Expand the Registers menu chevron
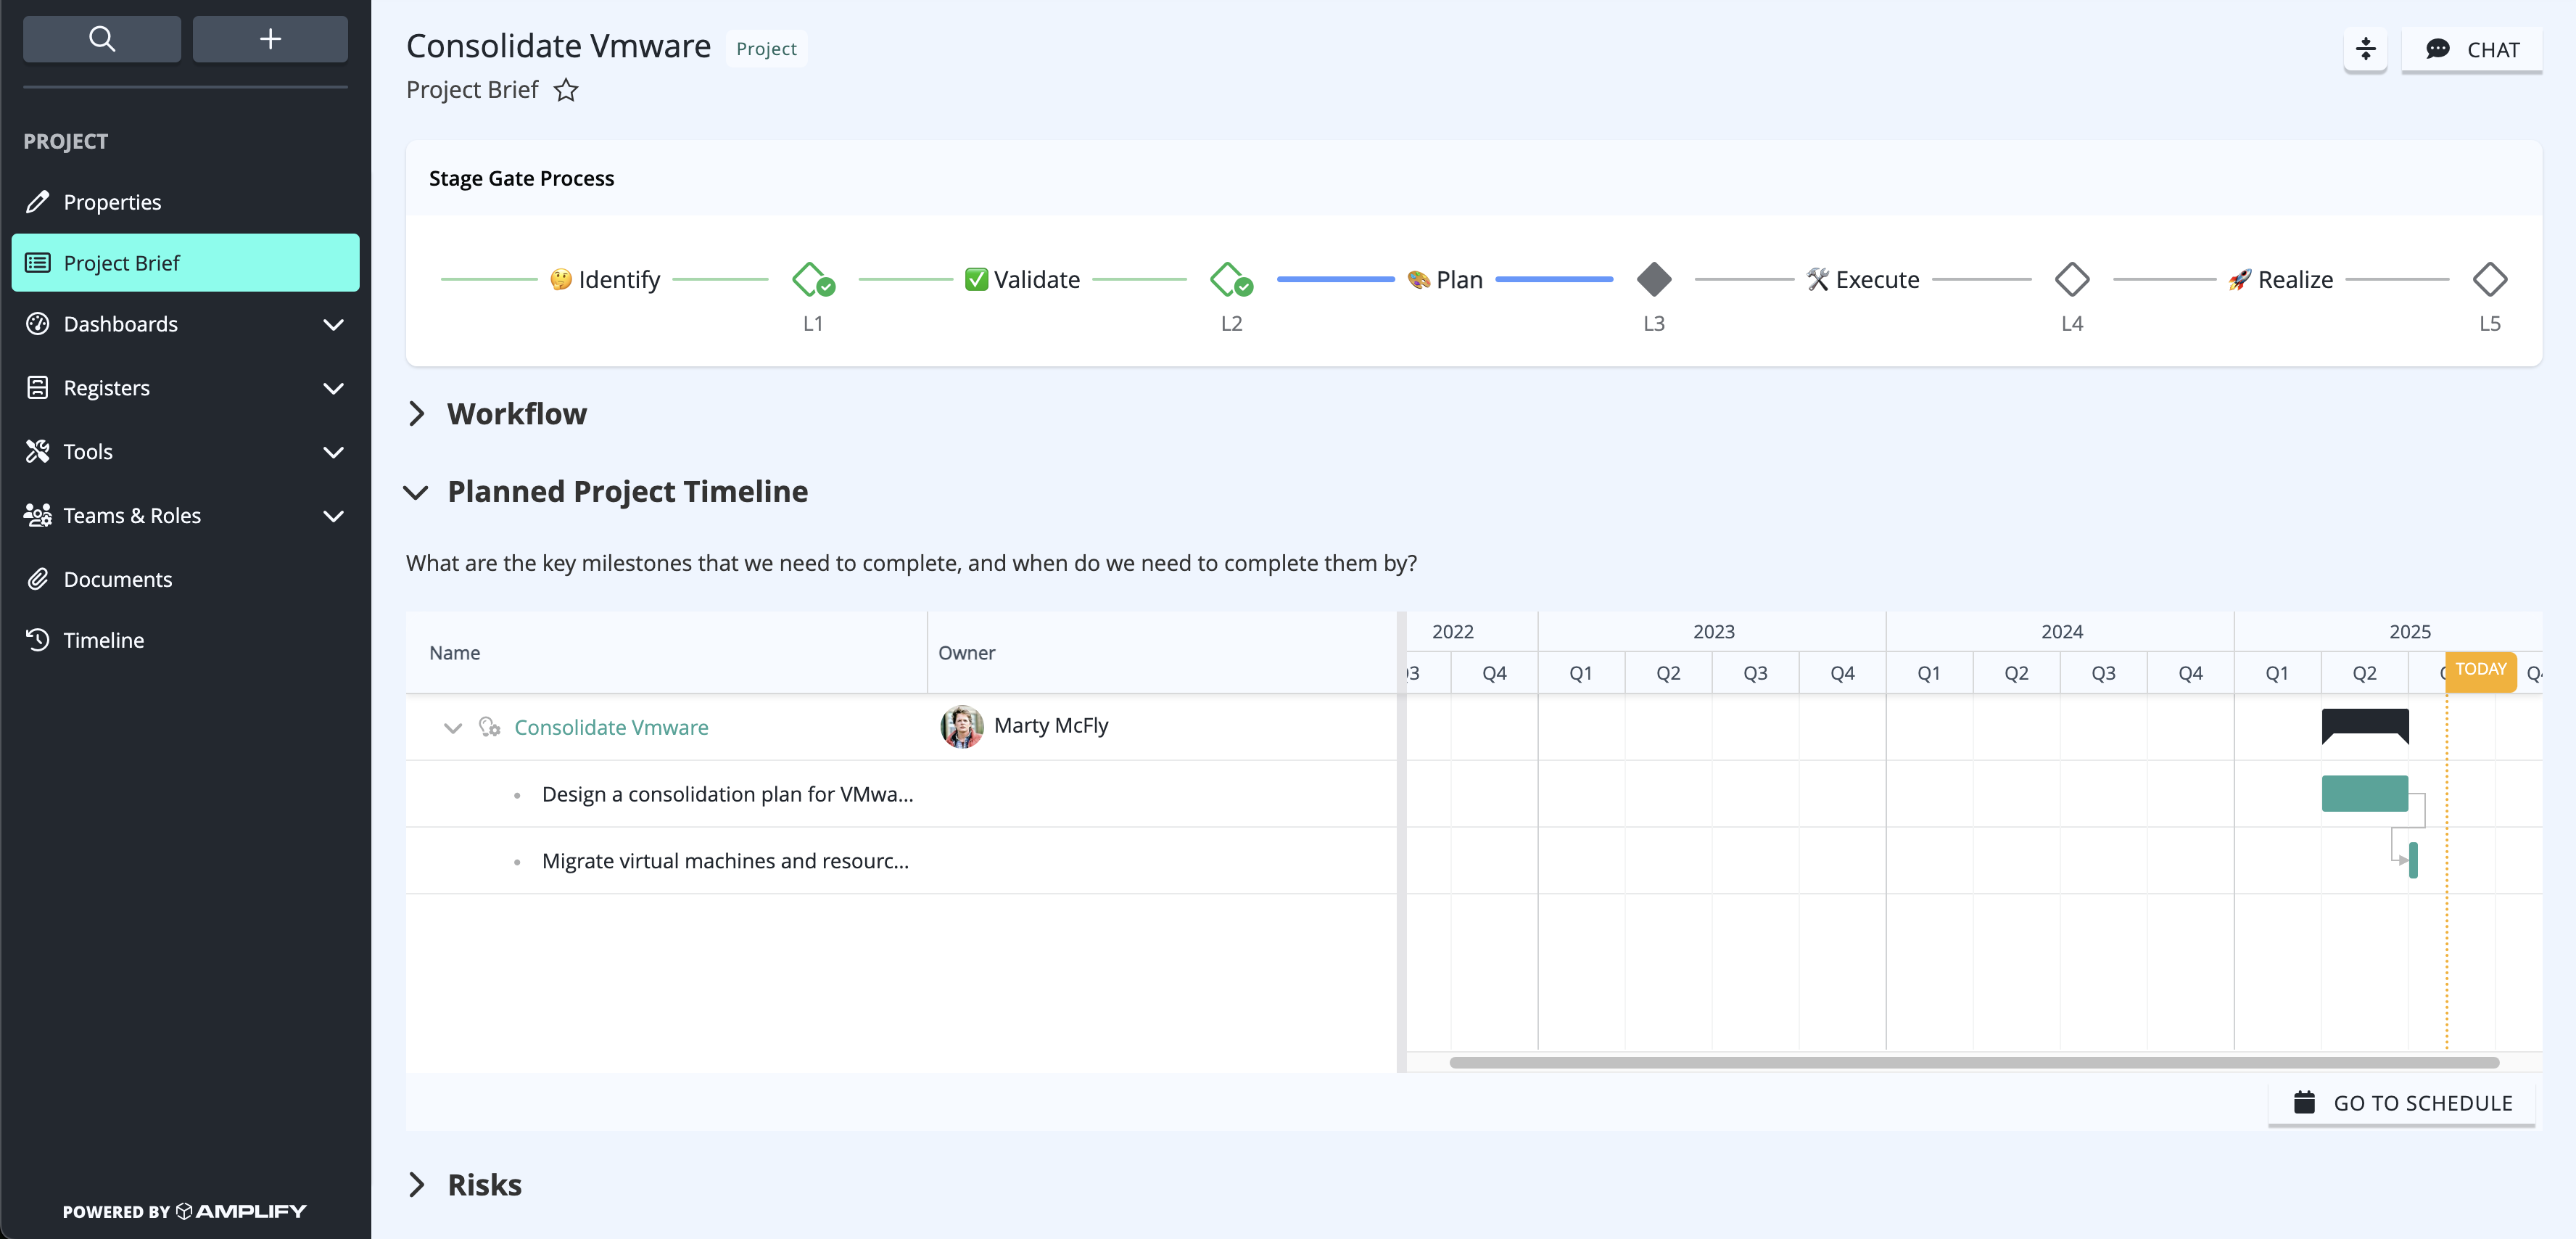 tap(334, 388)
